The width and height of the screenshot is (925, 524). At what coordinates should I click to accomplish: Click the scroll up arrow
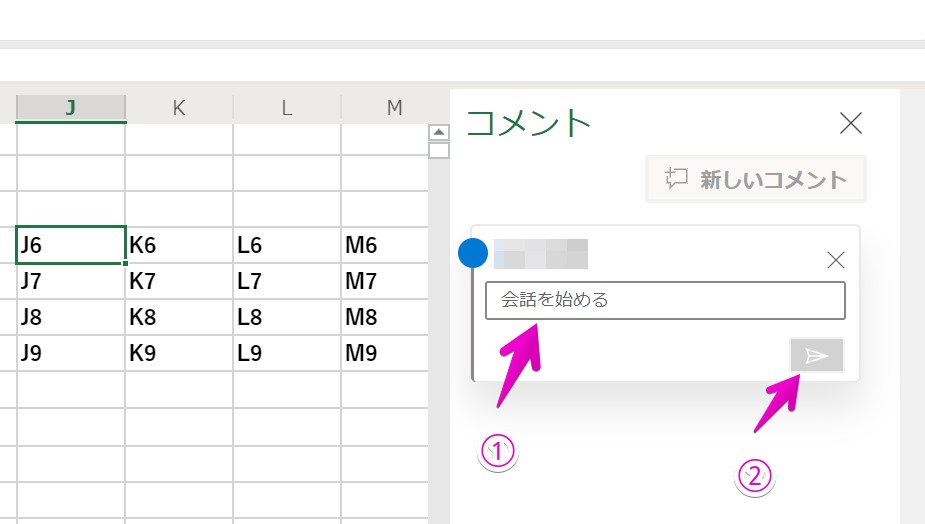(438, 132)
